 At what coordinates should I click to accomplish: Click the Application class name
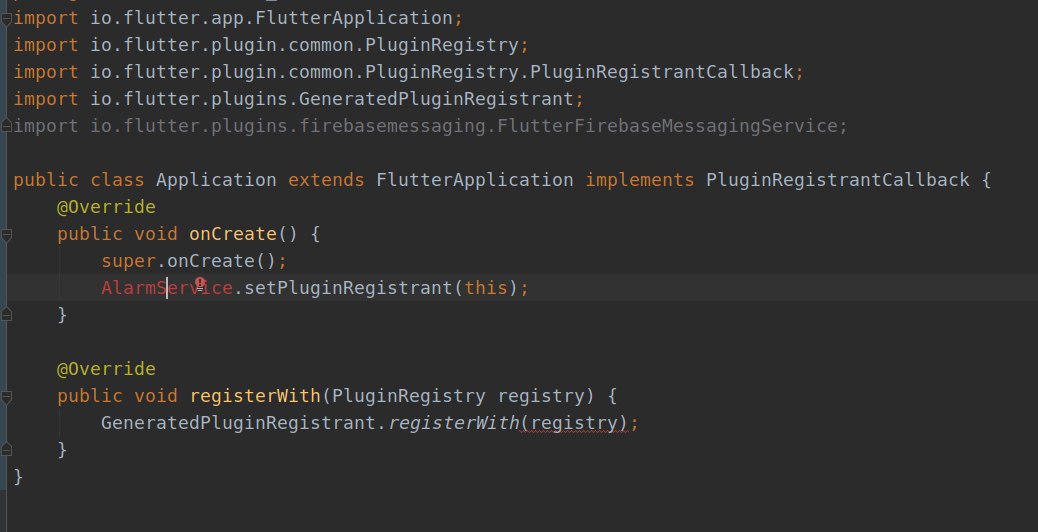[216, 180]
